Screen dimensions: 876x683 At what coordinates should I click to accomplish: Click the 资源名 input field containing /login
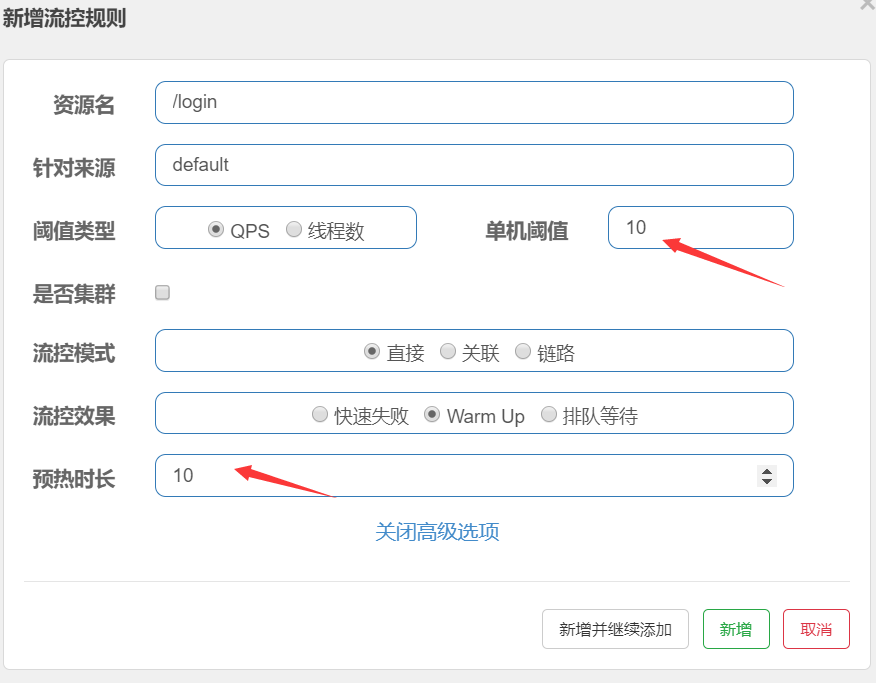coord(474,103)
